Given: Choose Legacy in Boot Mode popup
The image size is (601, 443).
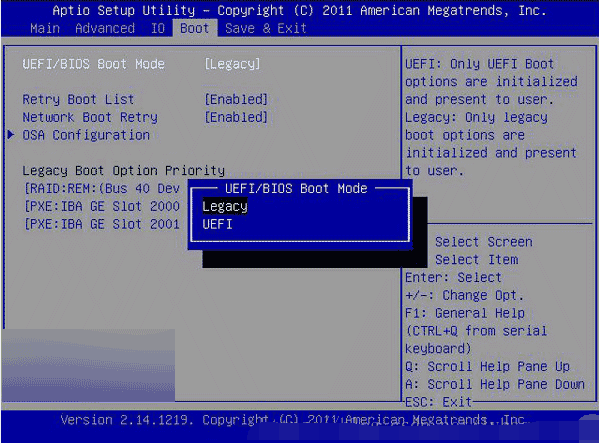Looking at the screenshot, I should 225,207.
